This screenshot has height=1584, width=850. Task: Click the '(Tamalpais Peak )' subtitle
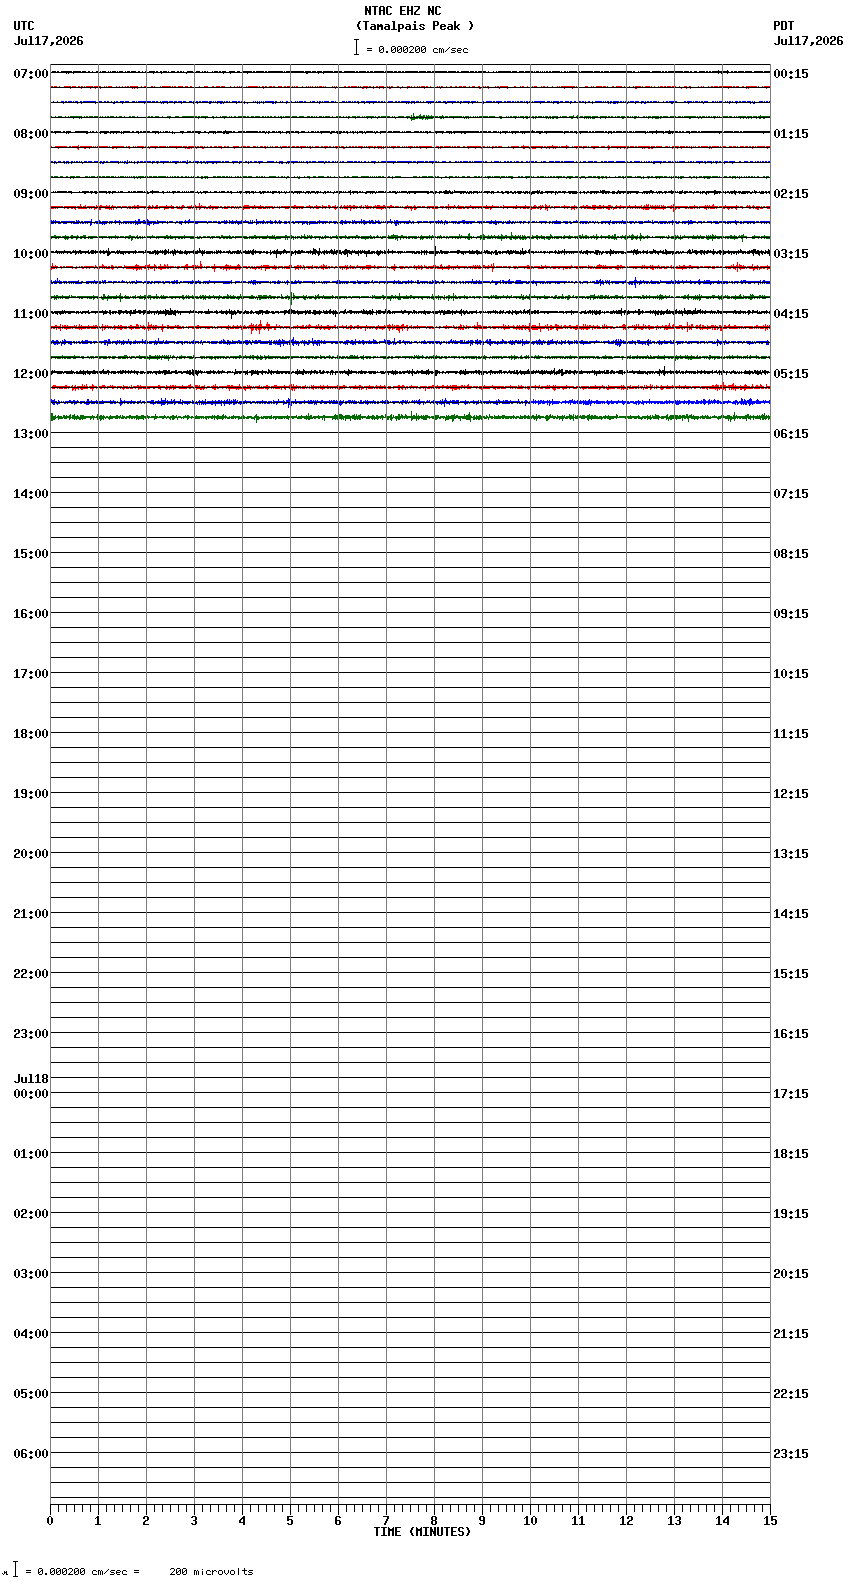415,26
